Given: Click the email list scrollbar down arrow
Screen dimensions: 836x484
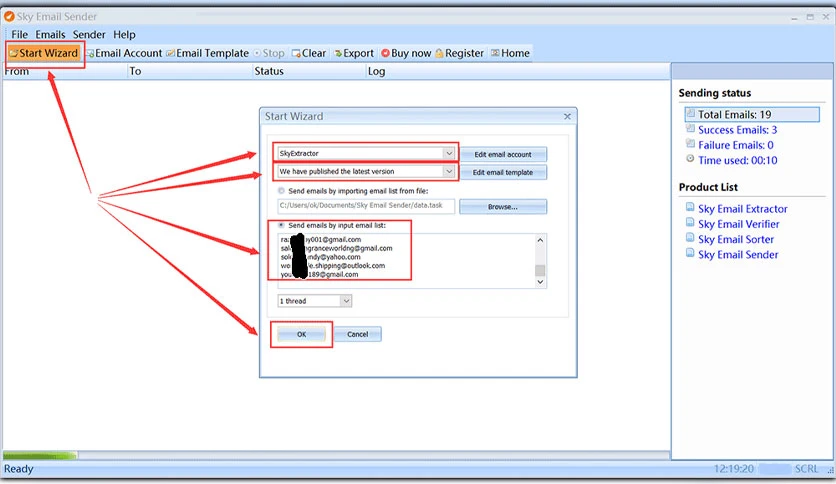Looking at the screenshot, I should [x=540, y=282].
